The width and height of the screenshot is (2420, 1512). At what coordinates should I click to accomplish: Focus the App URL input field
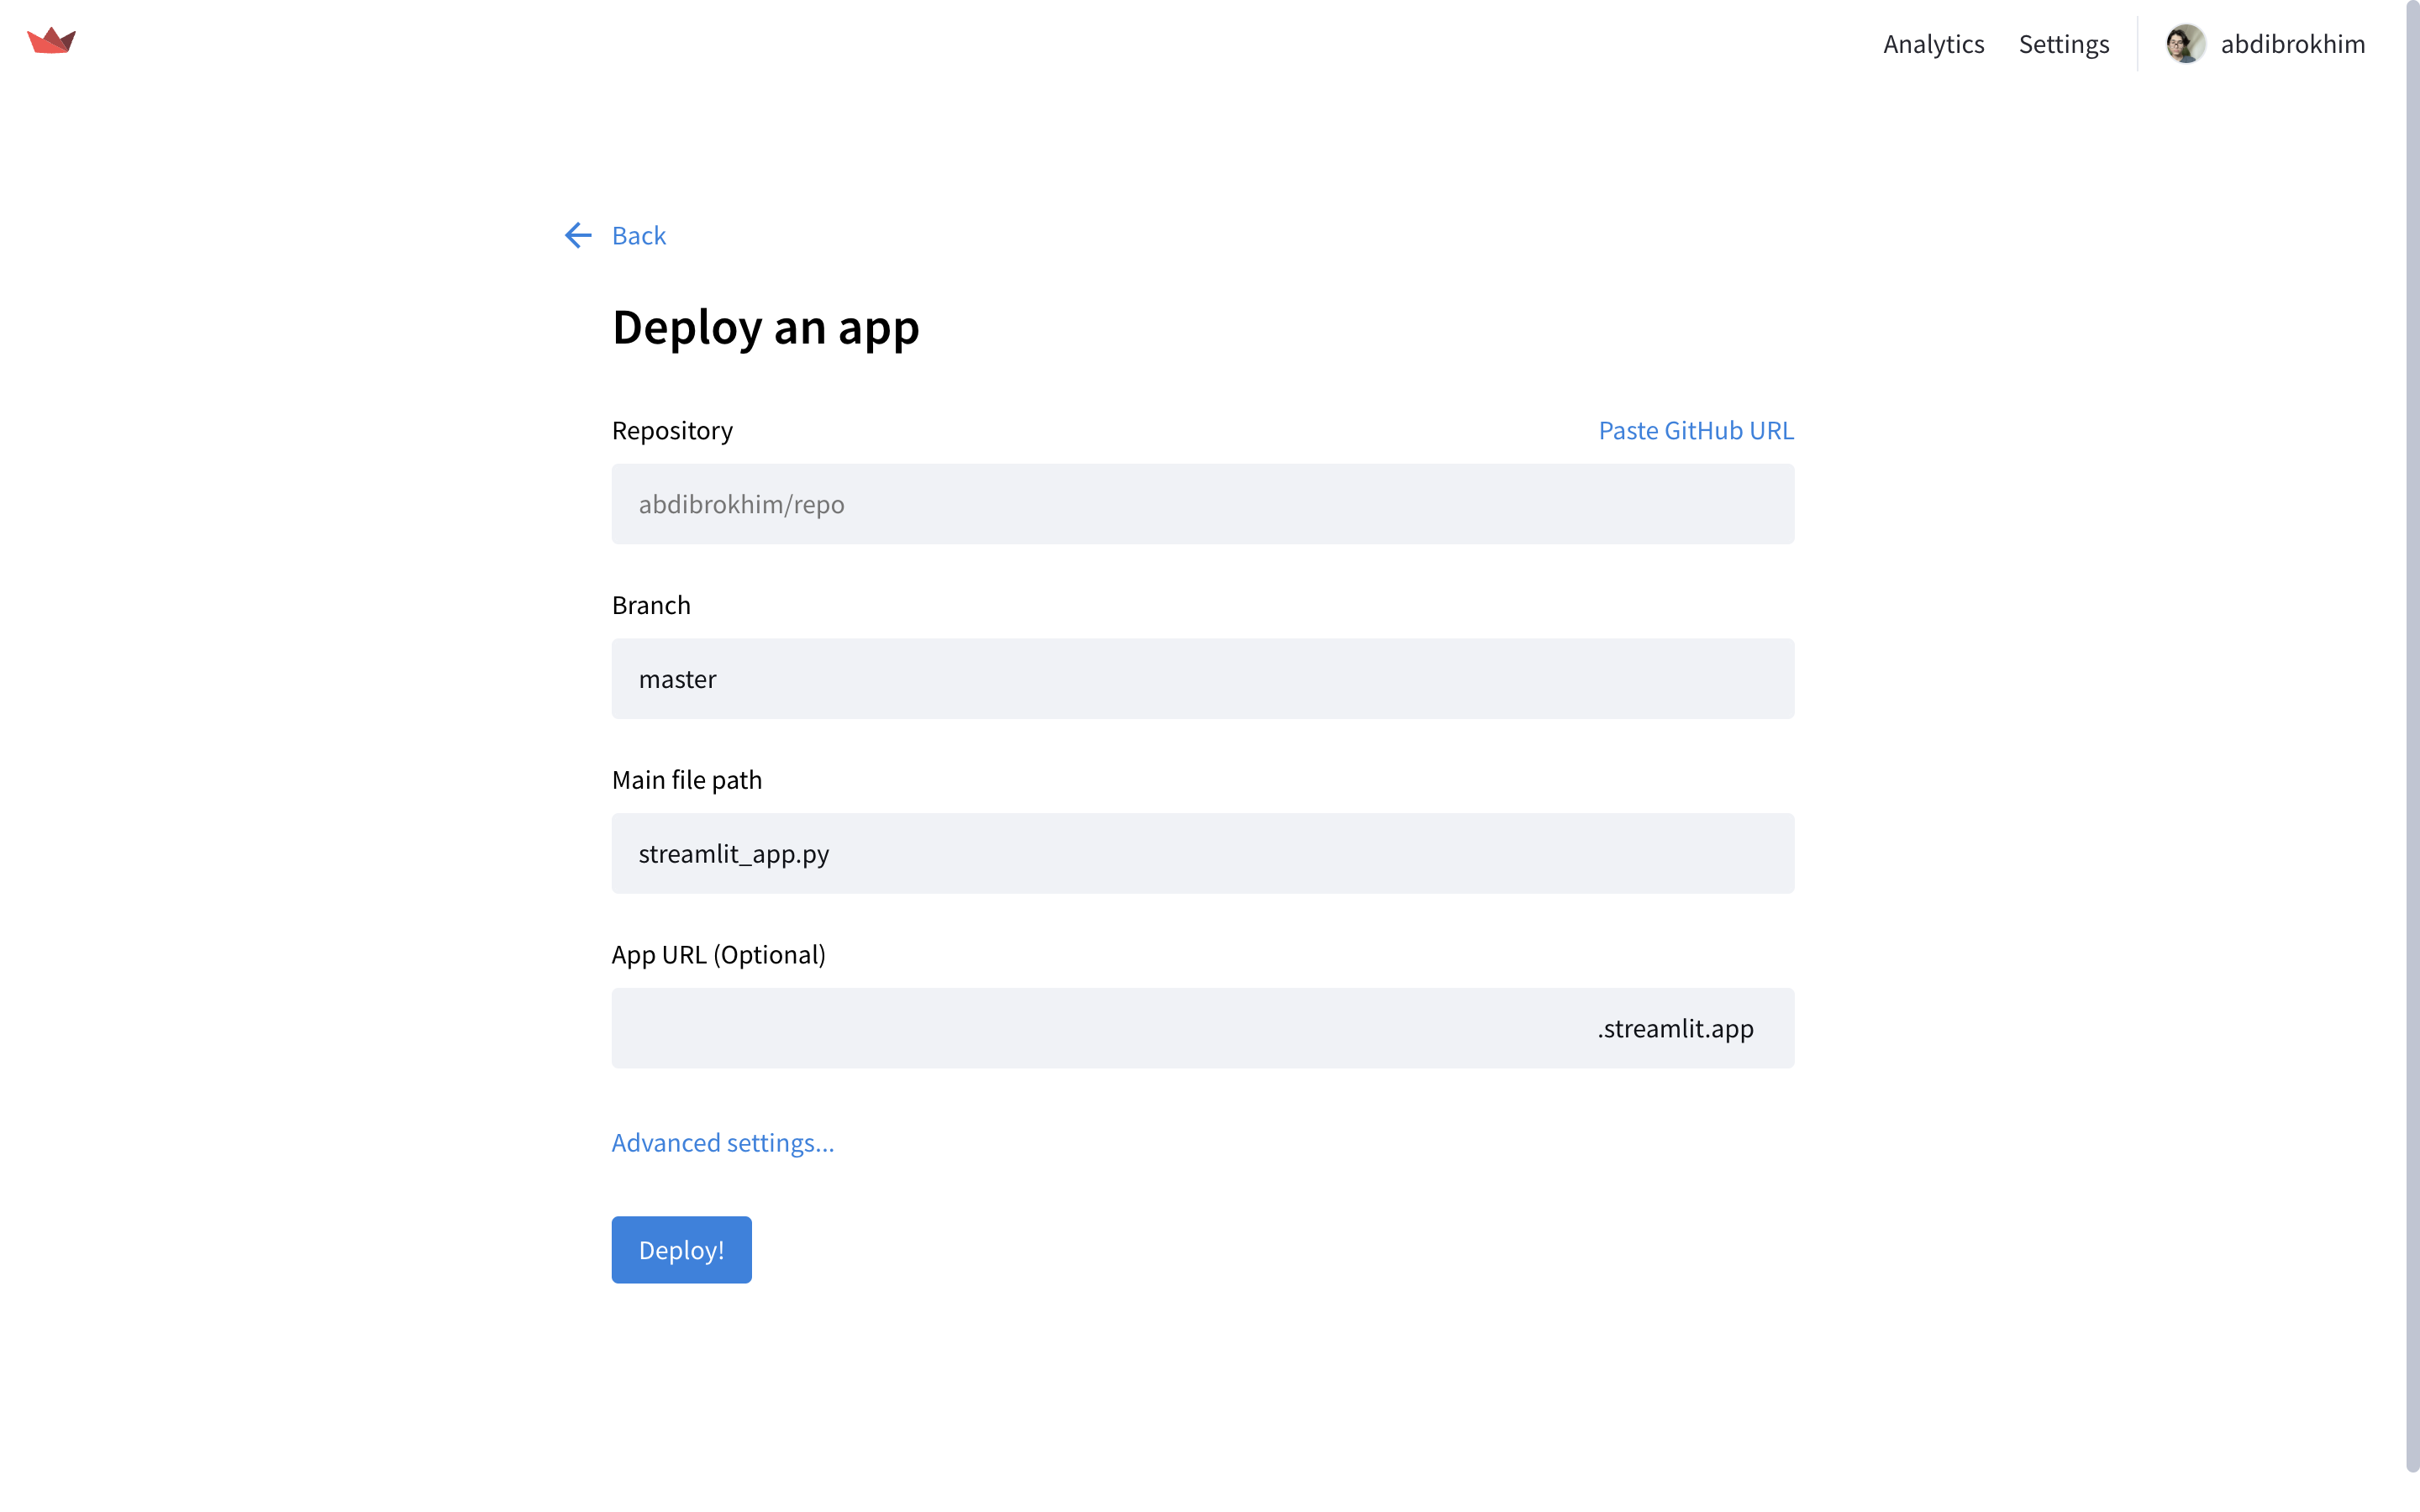tap(1100, 1028)
